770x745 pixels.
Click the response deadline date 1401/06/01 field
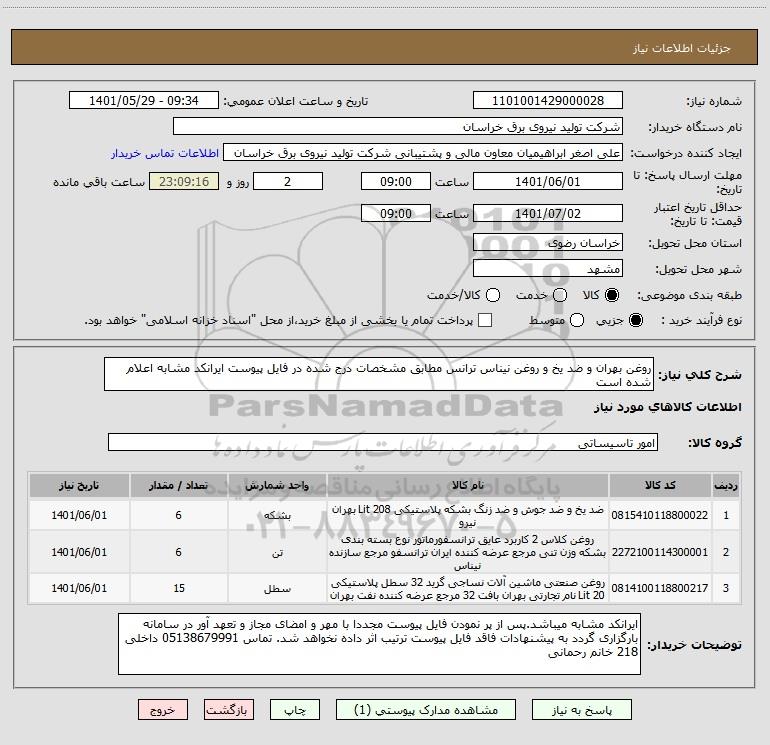[548, 181]
